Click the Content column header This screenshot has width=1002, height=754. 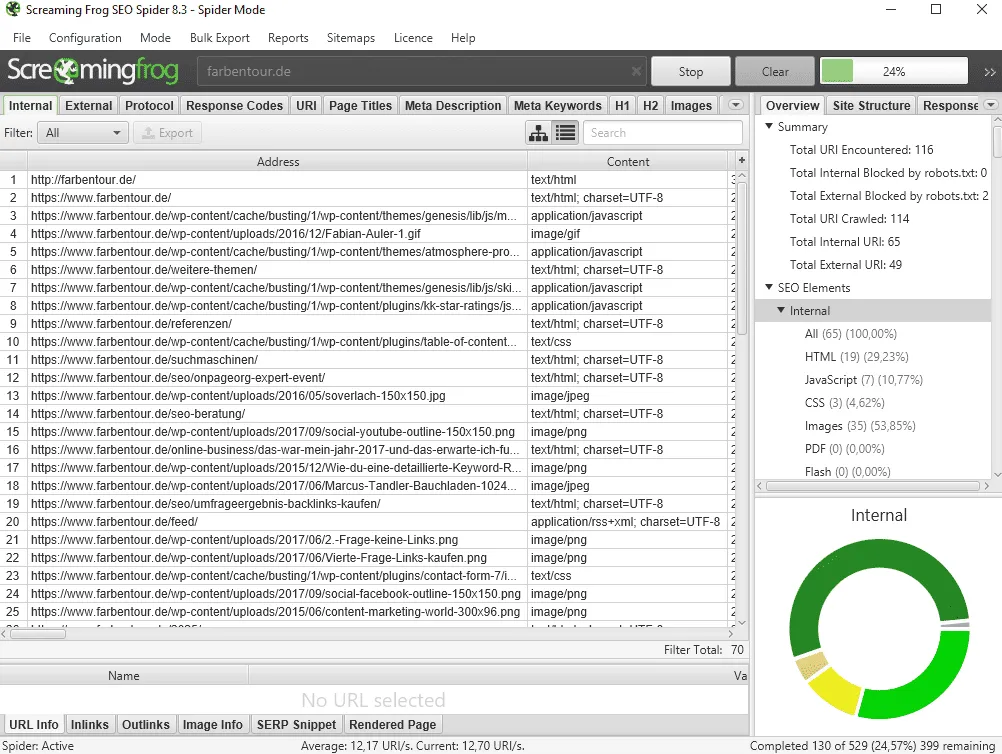coord(628,162)
